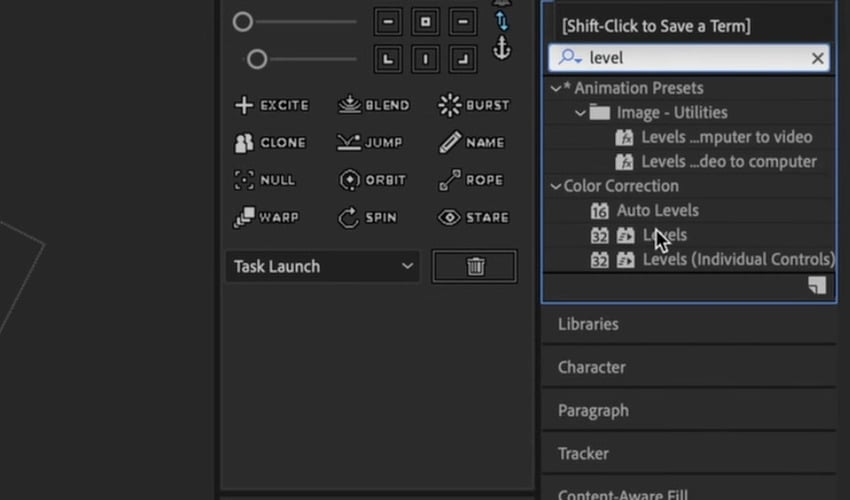
Task: Click the top-left align button with dash
Action: 388,22
